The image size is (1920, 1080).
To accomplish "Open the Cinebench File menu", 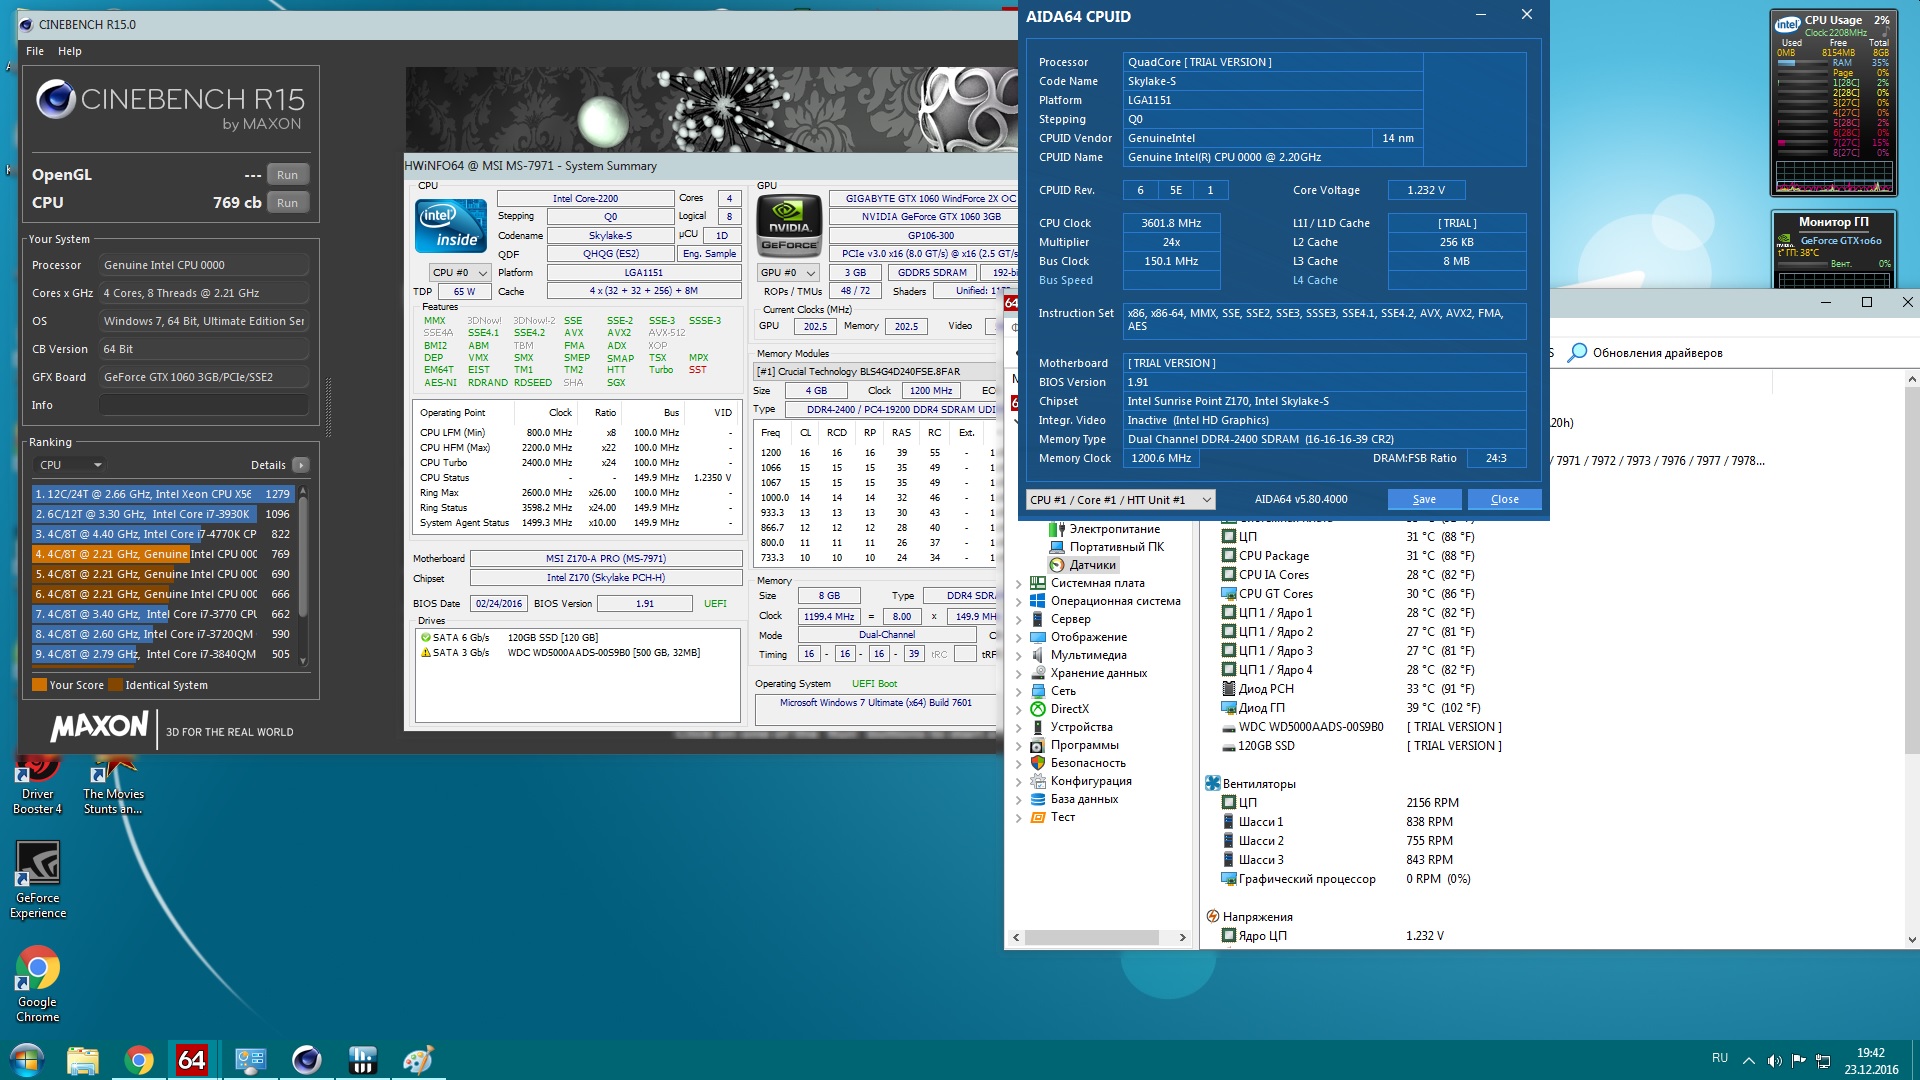I will click(35, 51).
